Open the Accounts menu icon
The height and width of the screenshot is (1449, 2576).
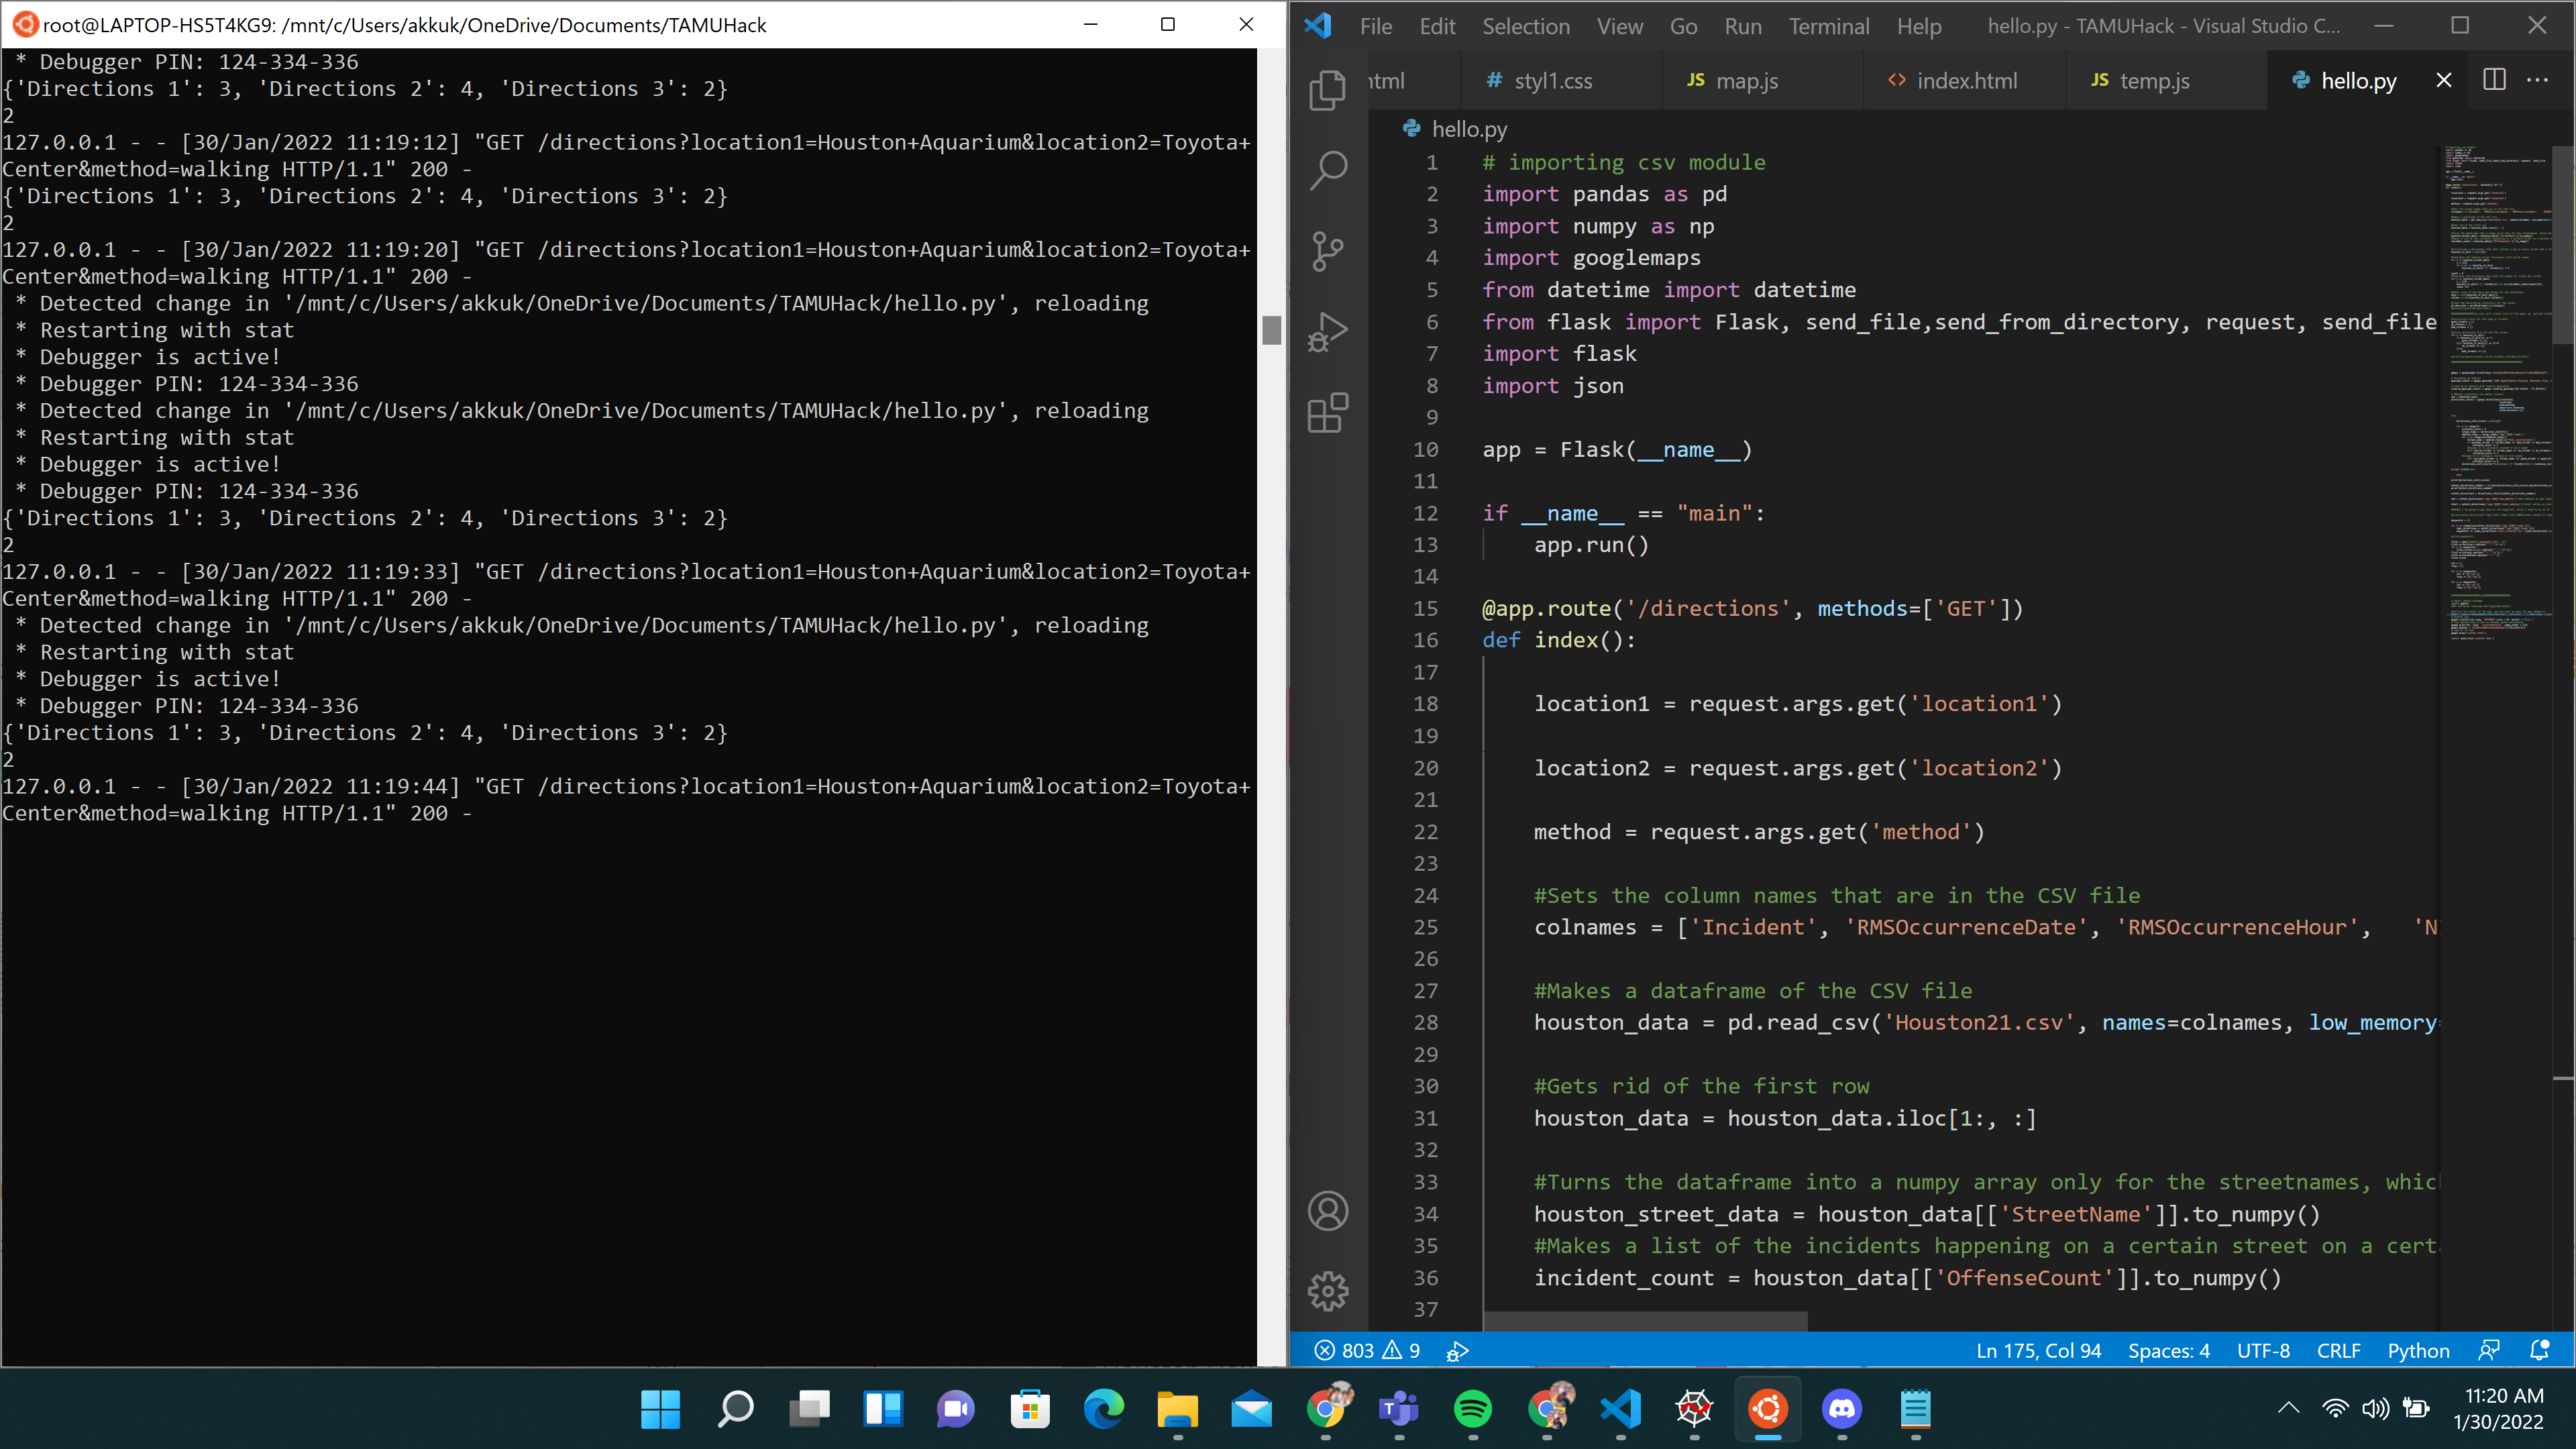coord(1327,1211)
